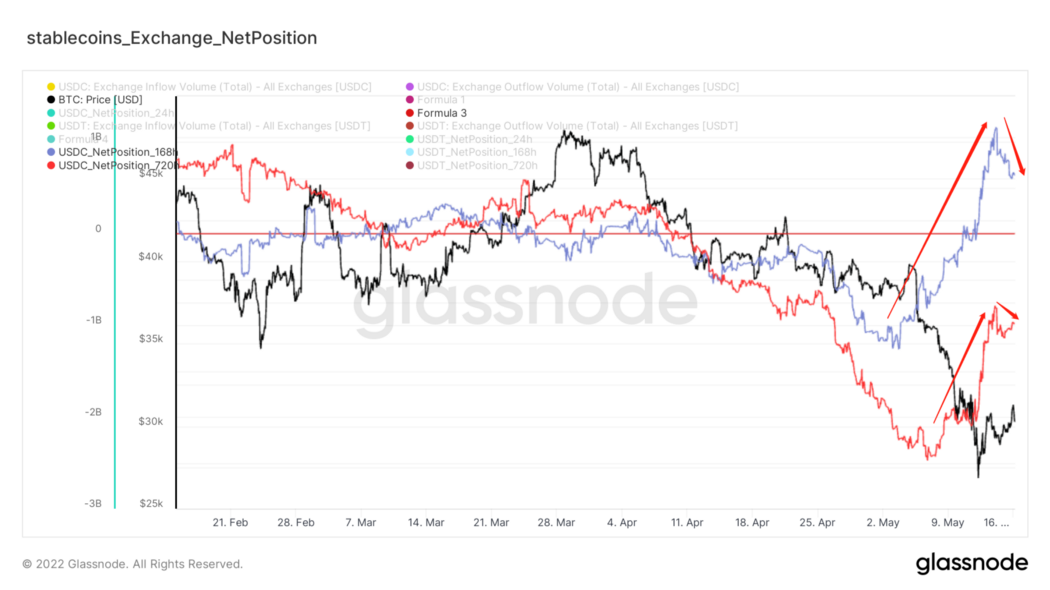Click the stablecoins_Exchange_NetPosition chart title
1050x590 pixels.
pos(169,38)
